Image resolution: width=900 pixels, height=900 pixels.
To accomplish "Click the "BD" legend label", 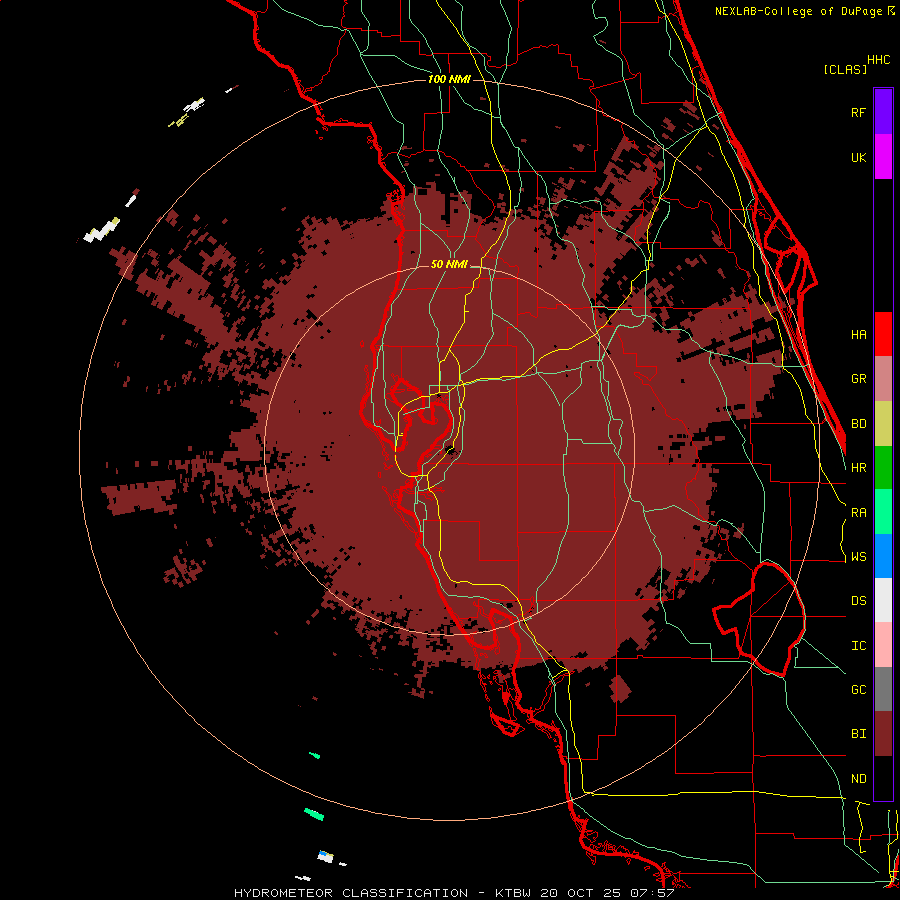I will [x=858, y=424].
